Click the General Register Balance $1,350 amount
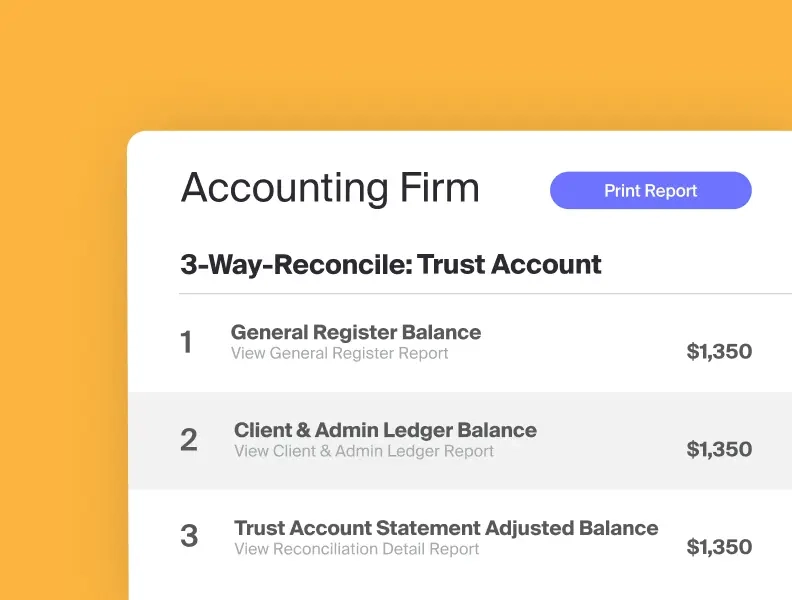The image size is (792, 600). tap(719, 351)
